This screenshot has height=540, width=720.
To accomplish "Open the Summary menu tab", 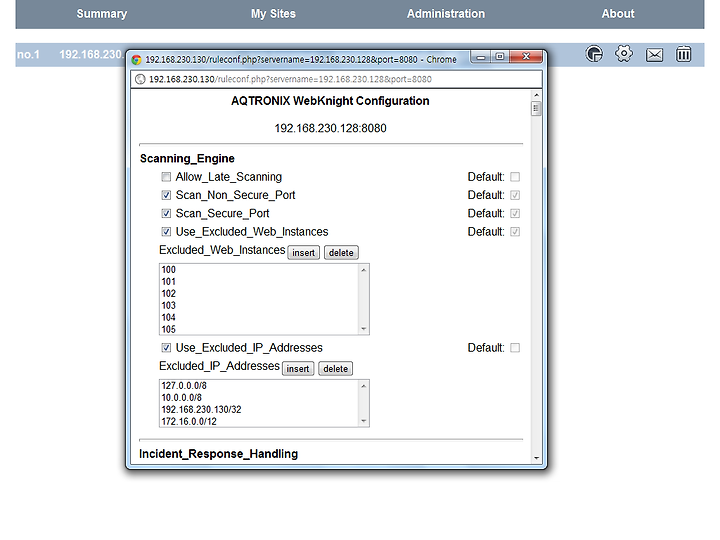I will click(x=102, y=14).
